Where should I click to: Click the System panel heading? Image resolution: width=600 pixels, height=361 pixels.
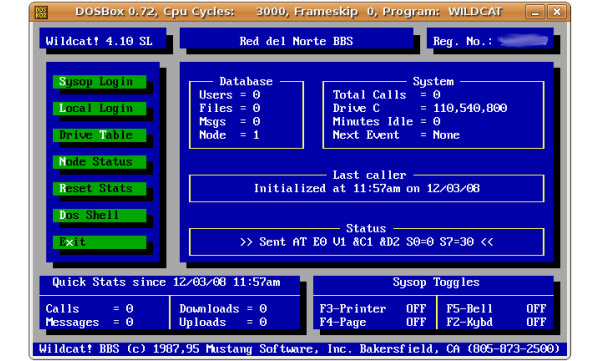click(433, 81)
